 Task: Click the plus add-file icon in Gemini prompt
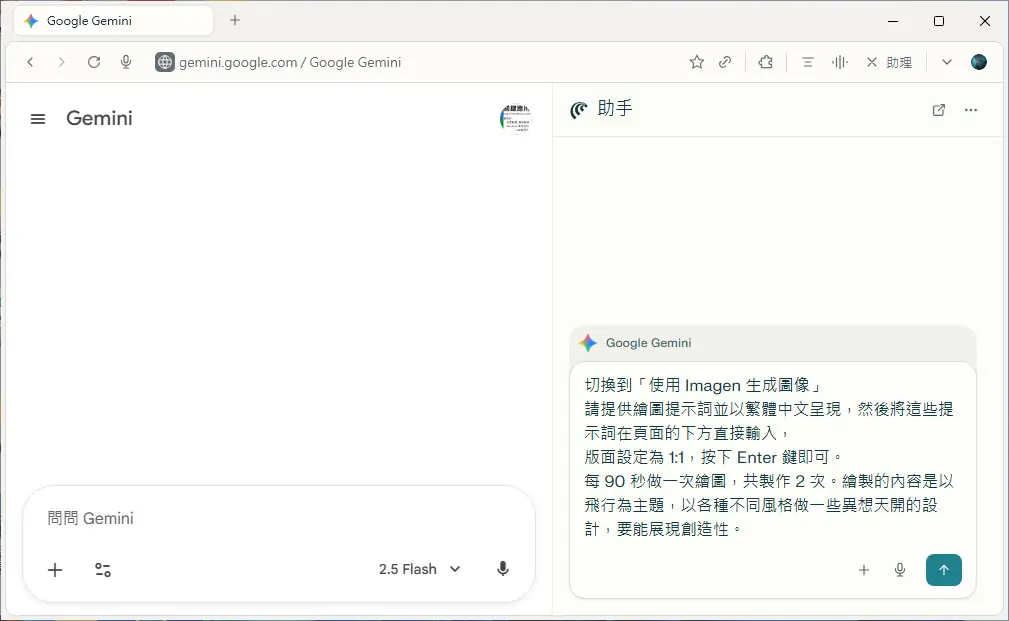point(55,570)
